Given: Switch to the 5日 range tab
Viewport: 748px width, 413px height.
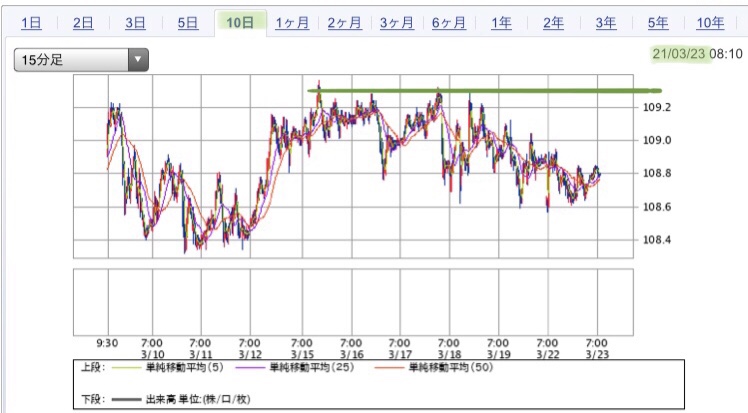Looking at the screenshot, I should [187, 22].
